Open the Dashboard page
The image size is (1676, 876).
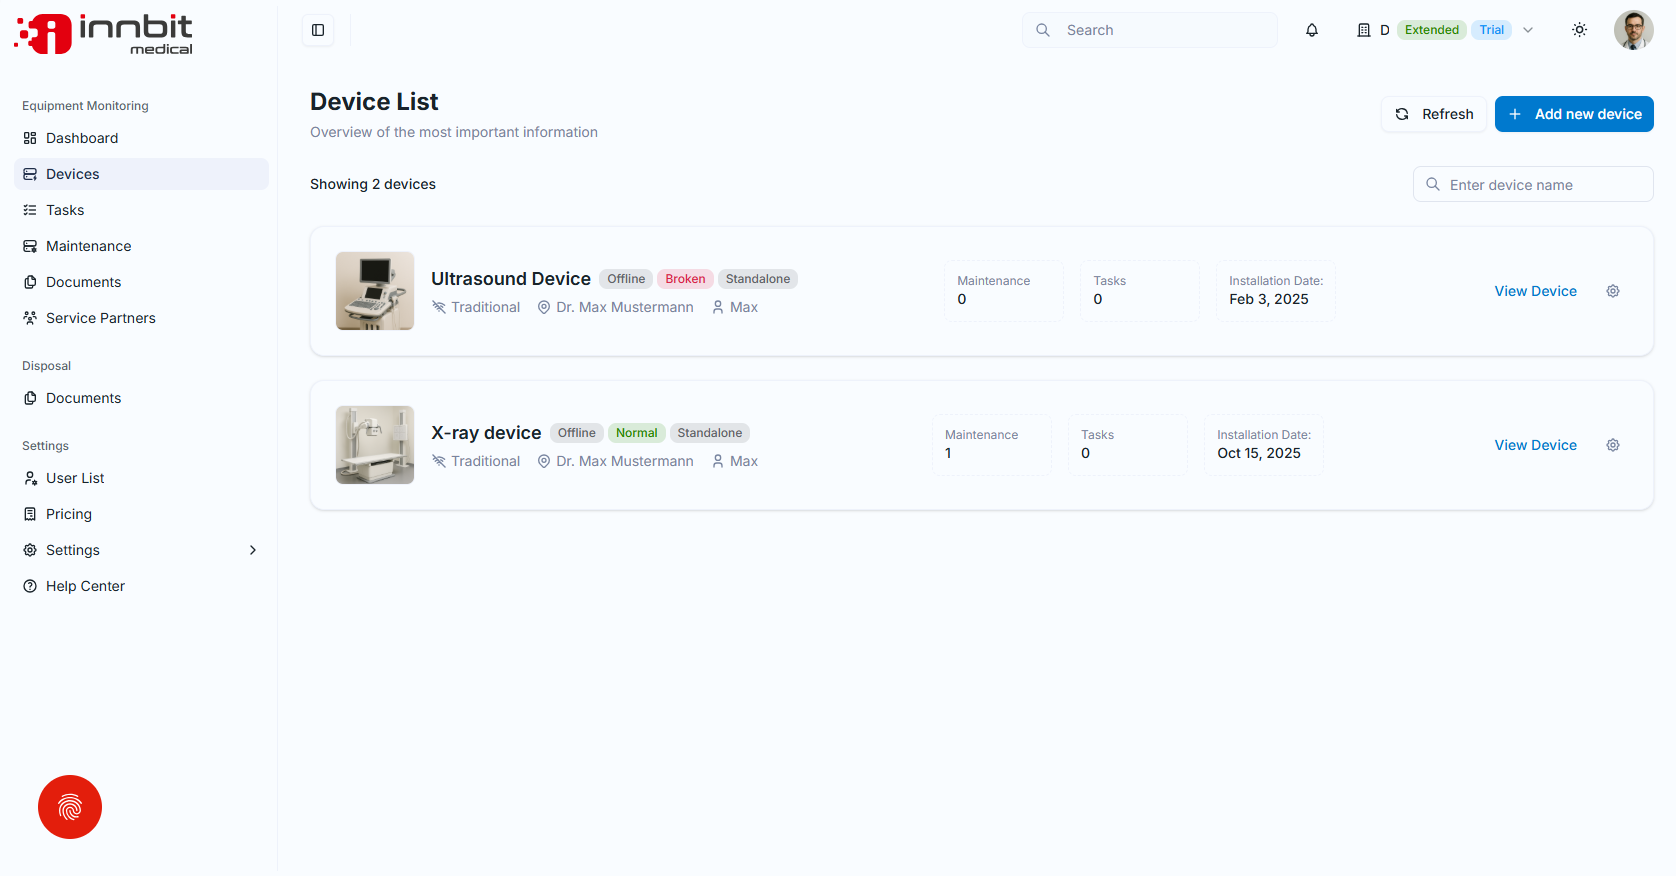pos(141,138)
